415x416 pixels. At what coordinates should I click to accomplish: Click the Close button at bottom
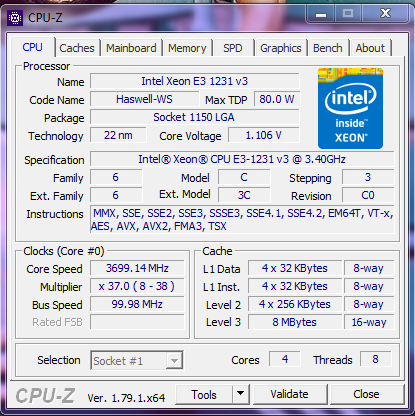coord(366,395)
